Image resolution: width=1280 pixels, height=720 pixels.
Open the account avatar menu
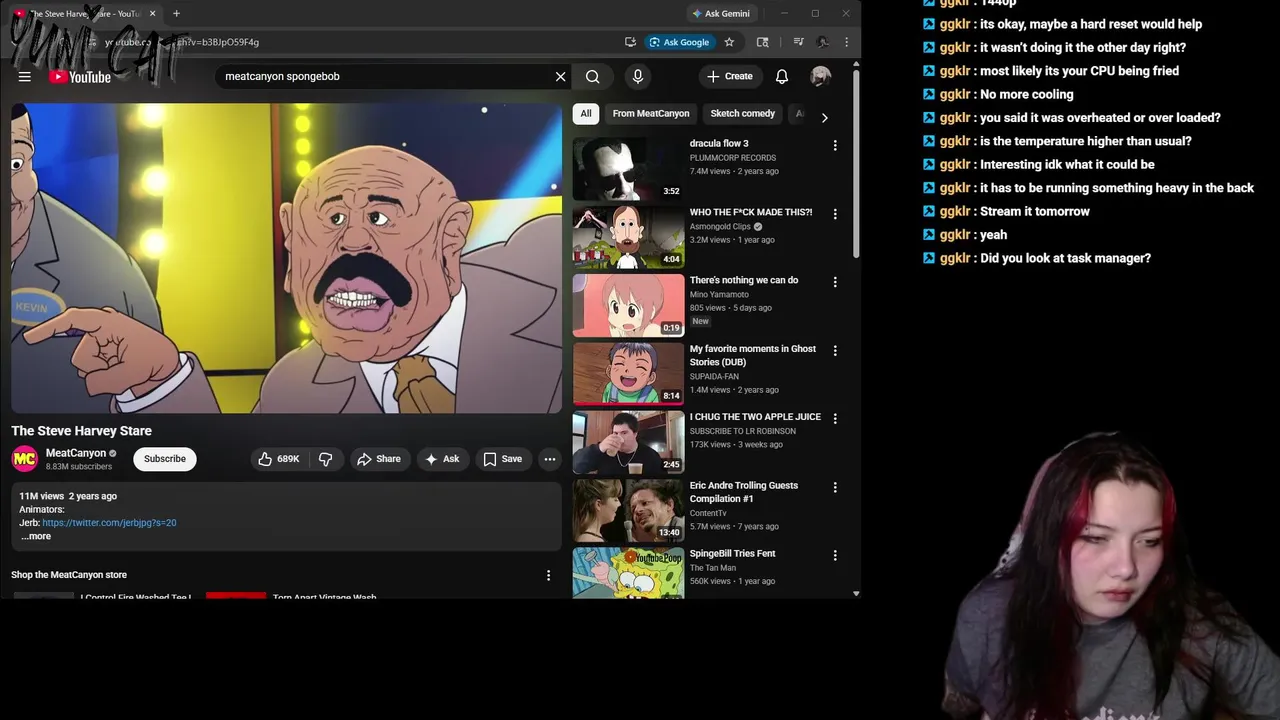click(820, 76)
